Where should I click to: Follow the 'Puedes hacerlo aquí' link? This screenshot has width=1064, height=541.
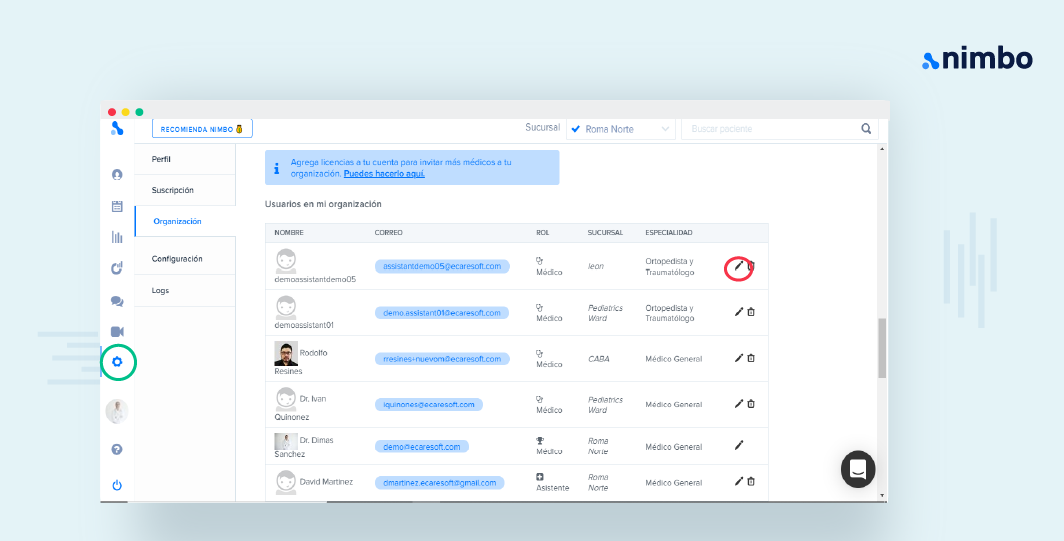(384, 173)
